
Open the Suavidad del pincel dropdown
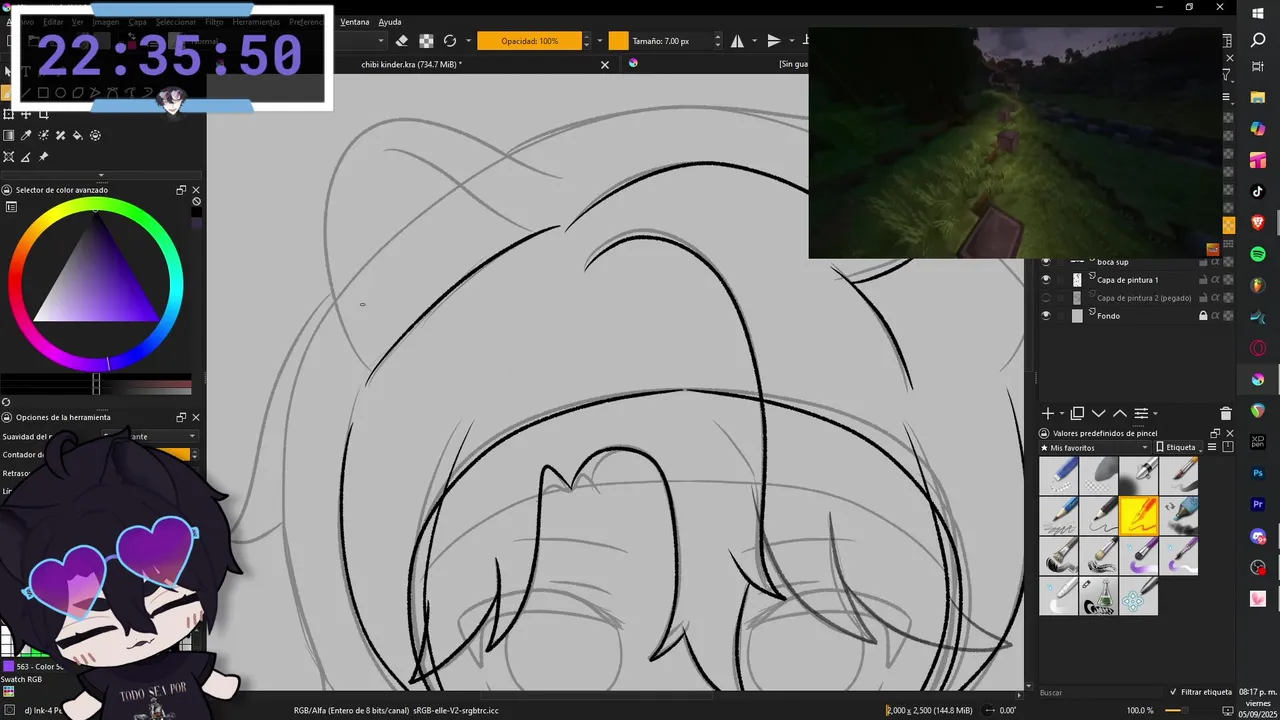click(150, 436)
